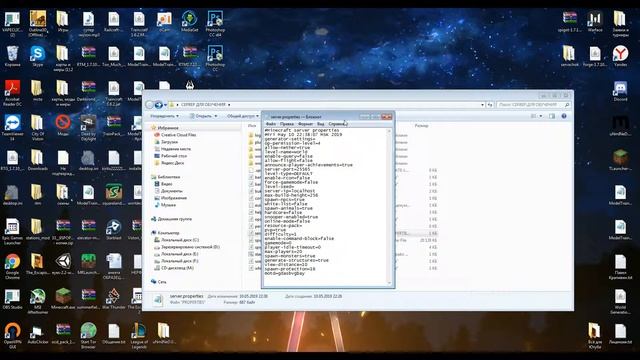Open Музыка library in Explorer sidebar

[168, 205]
